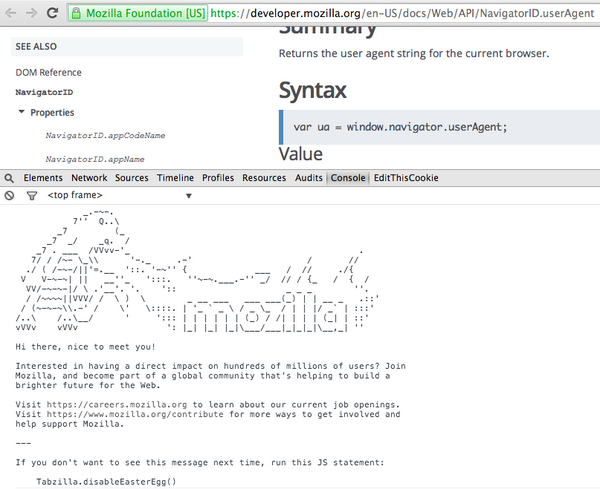Screen dimensions: 600x489
Task: Collapse the Properties tree section
Action: [x=21, y=112]
